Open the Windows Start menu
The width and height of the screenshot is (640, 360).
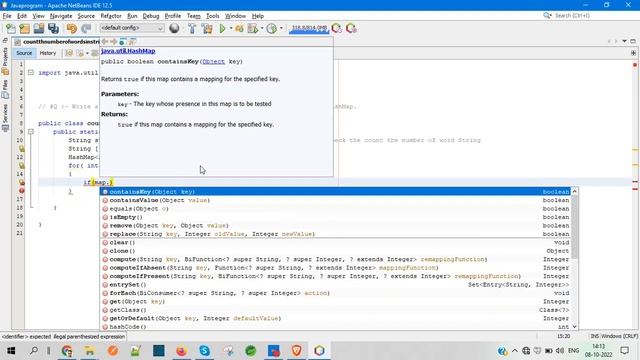[x=11, y=351]
